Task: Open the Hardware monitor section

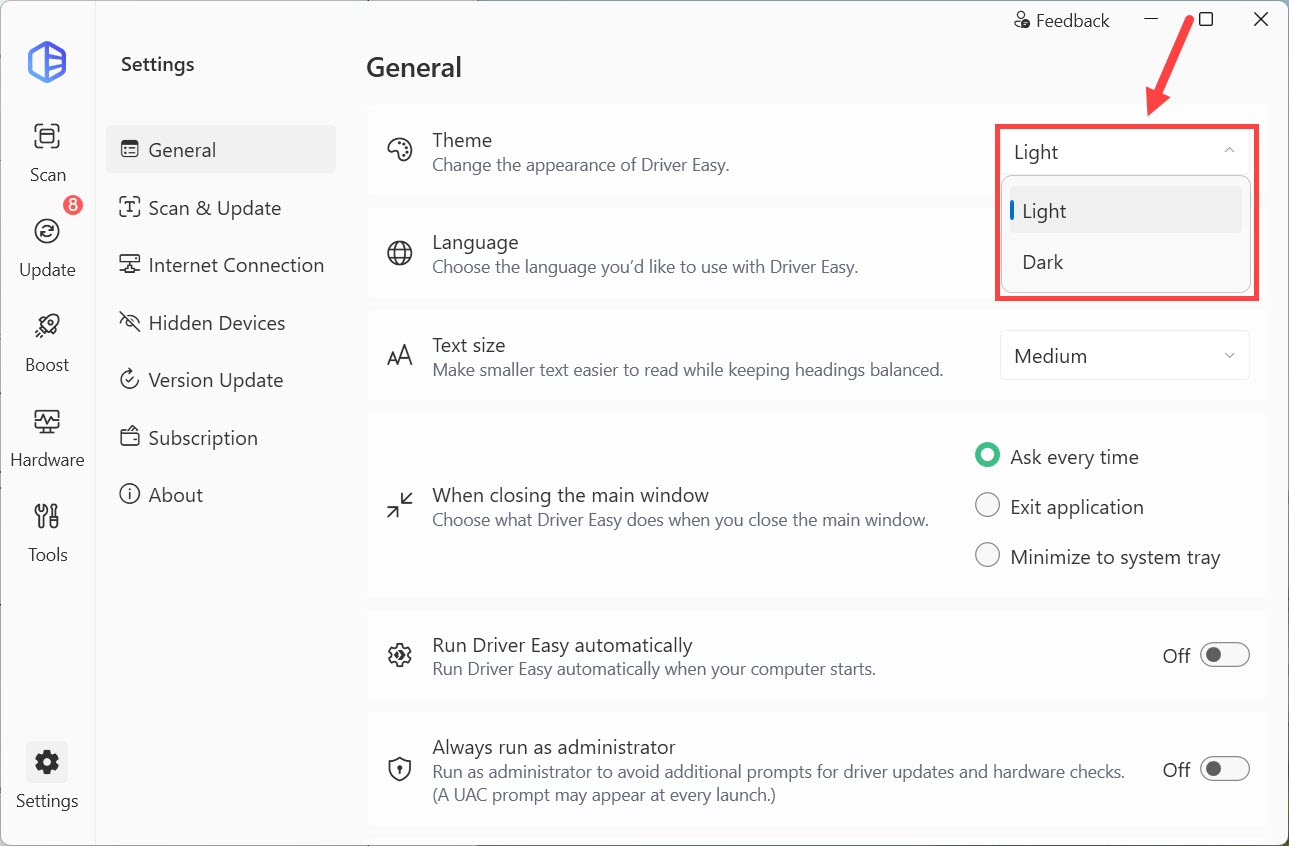Action: [47, 437]
